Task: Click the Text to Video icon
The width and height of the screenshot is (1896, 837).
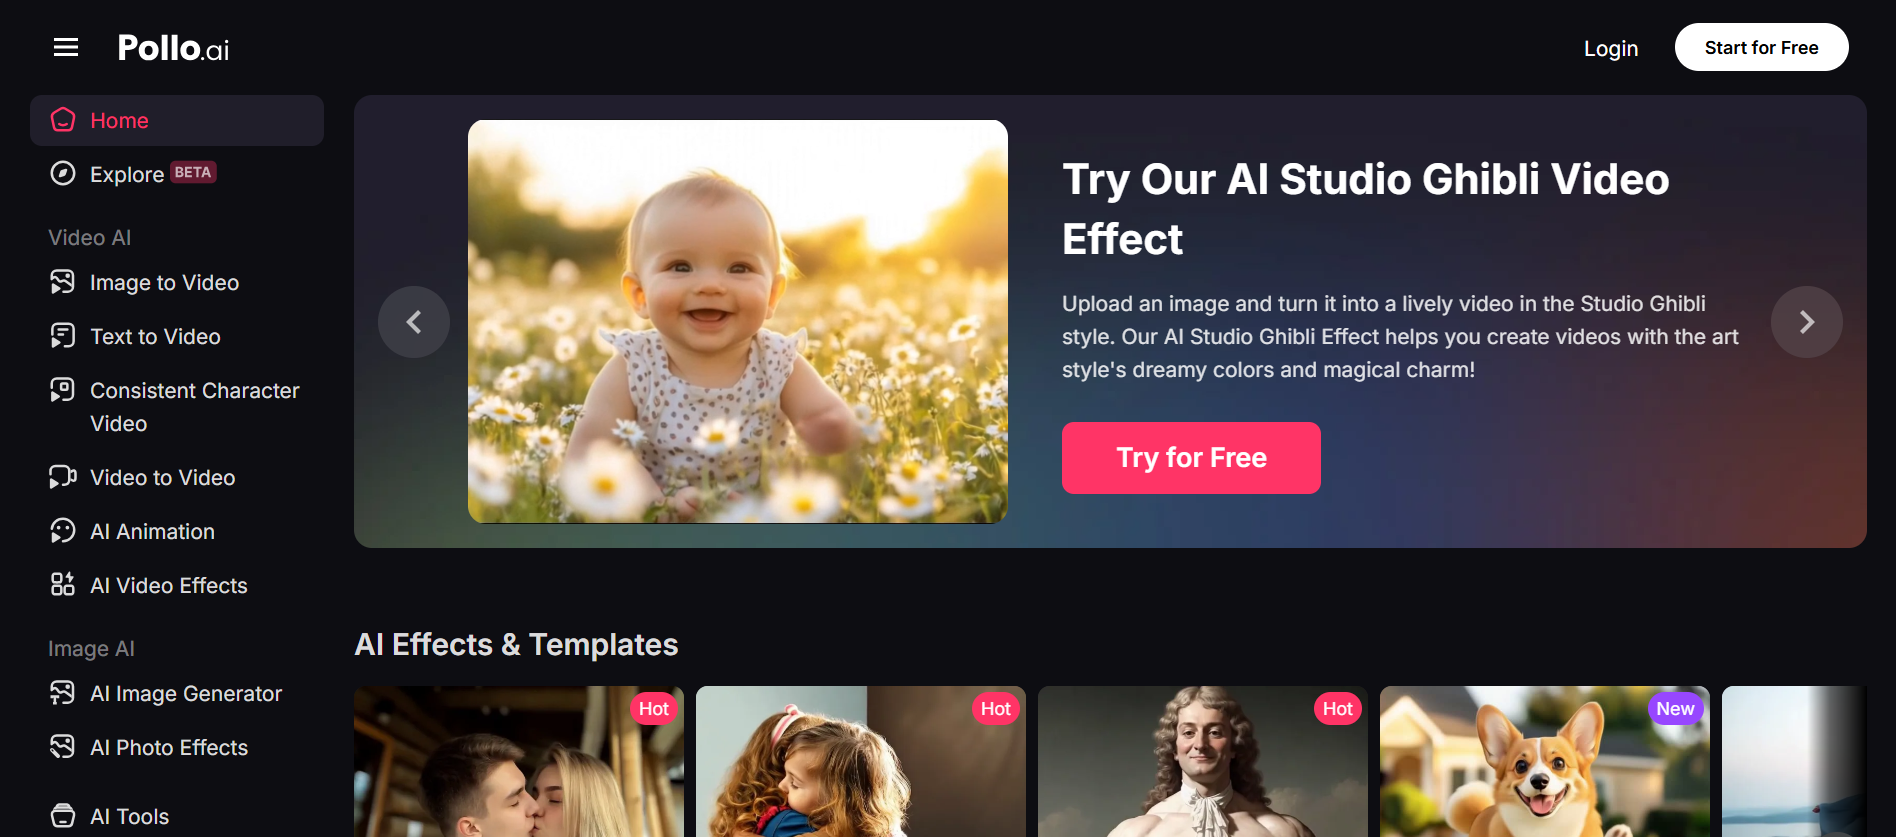Action: point(63,336)
